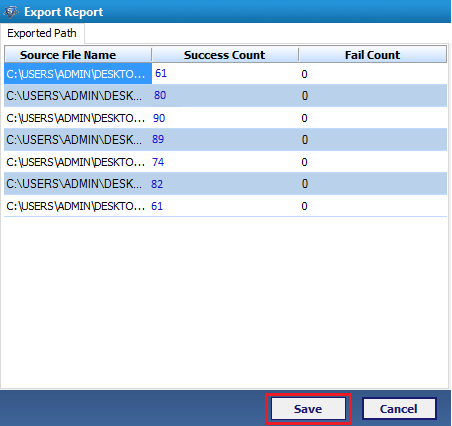Select the row with success count 82
The height and width of the screenshot is (426, 452).
(225, 184)
